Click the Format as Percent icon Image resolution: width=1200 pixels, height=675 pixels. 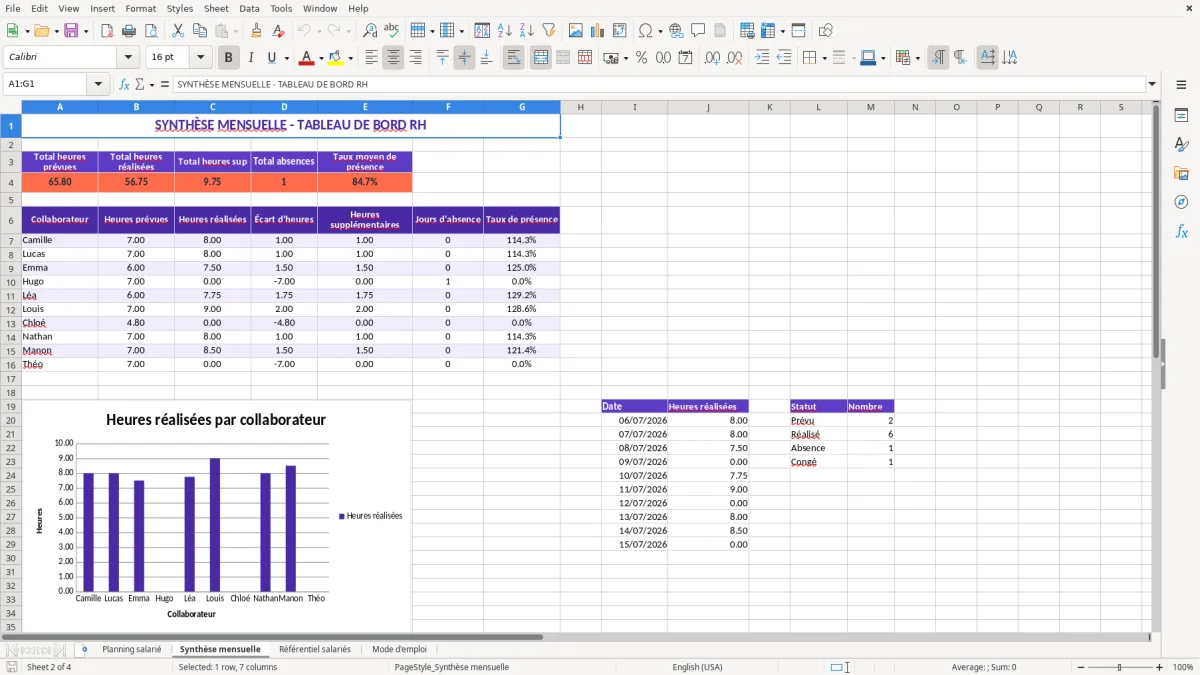pyautogui.click(x=641, y=58)
